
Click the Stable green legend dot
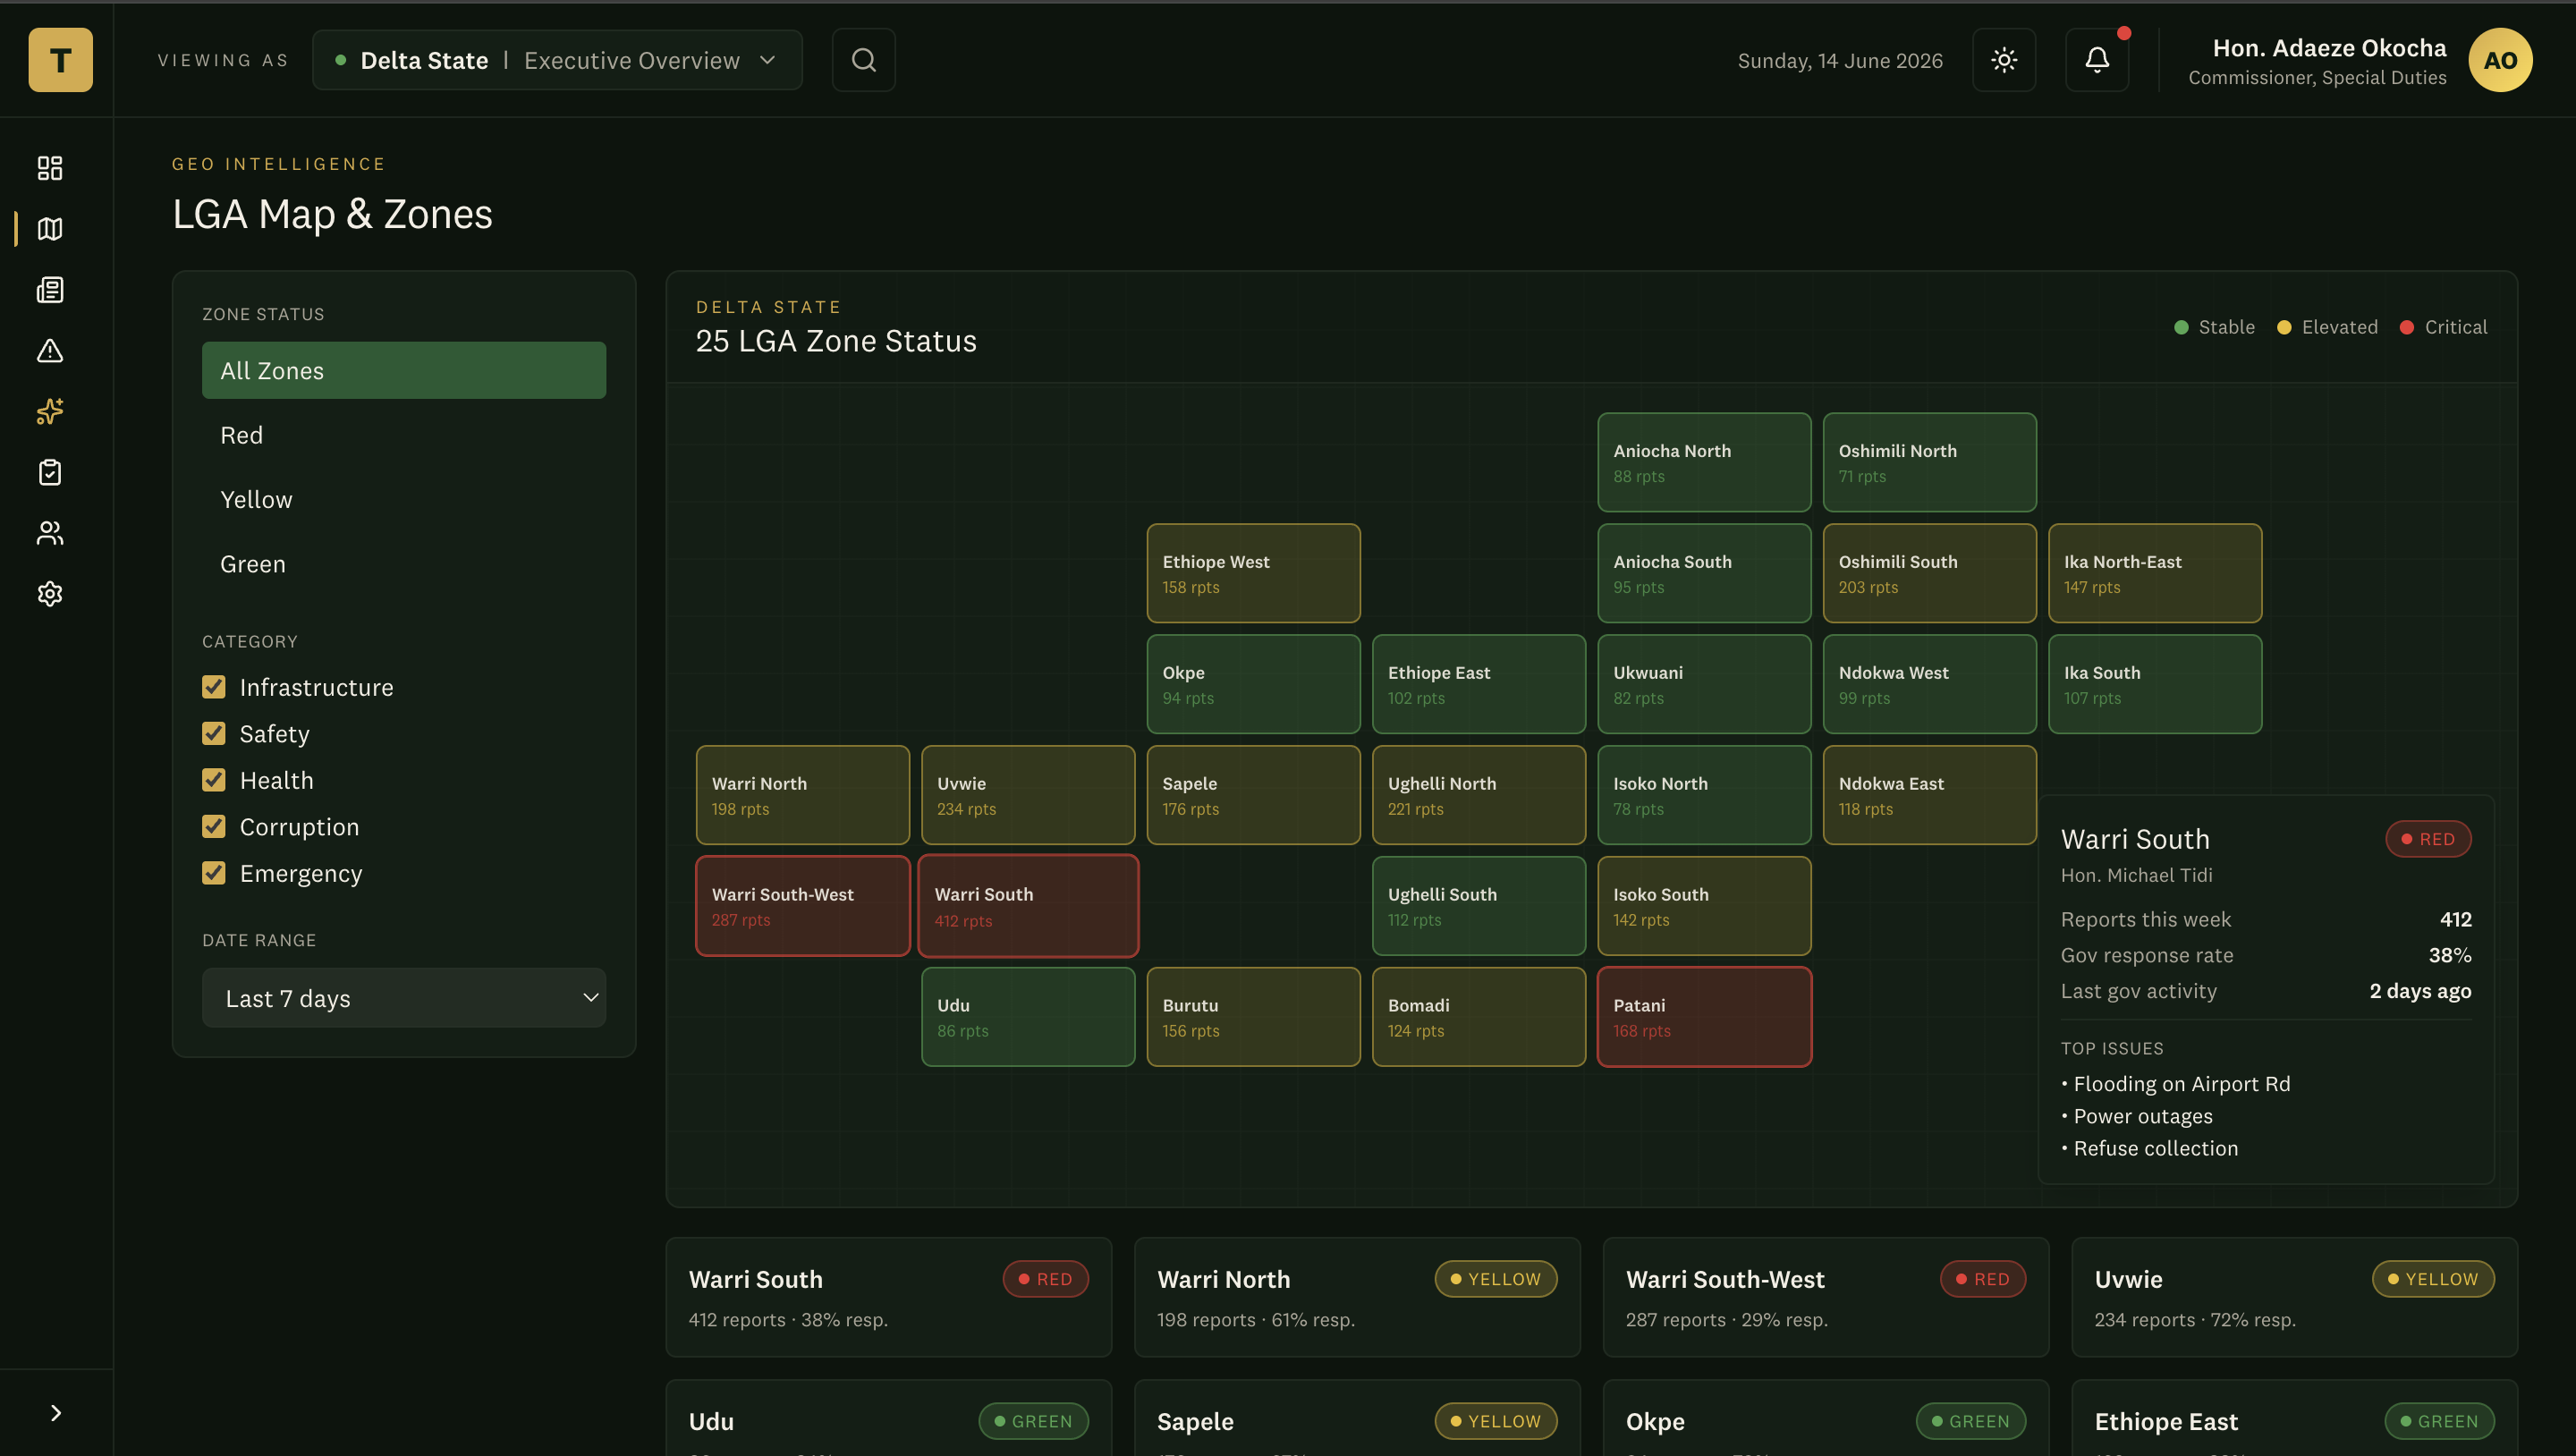[2181, 327]
